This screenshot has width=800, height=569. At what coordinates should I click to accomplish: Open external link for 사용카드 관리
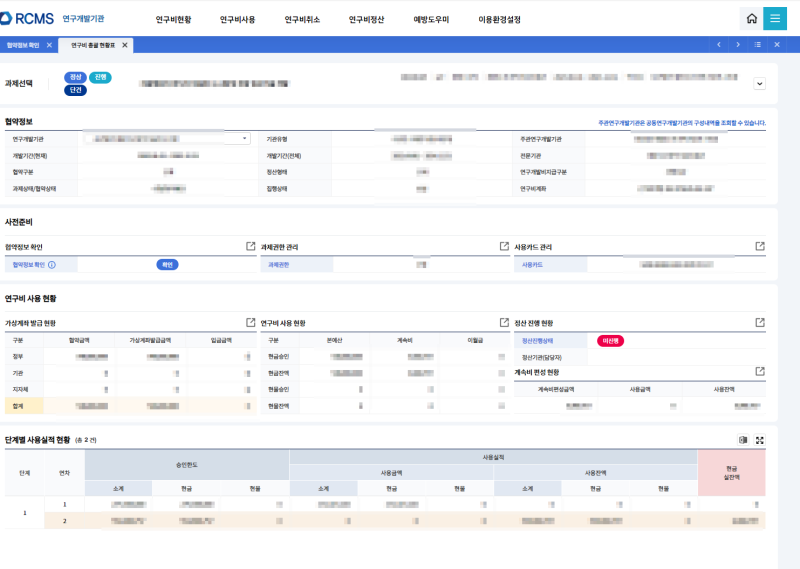point(760,246)
